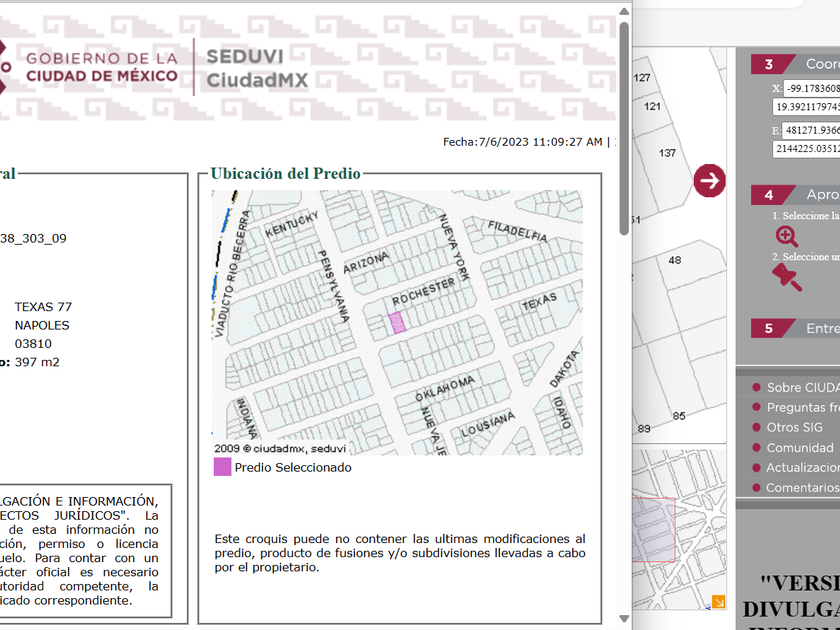Click the field showing 2144225.03512

tap(806, 149)
